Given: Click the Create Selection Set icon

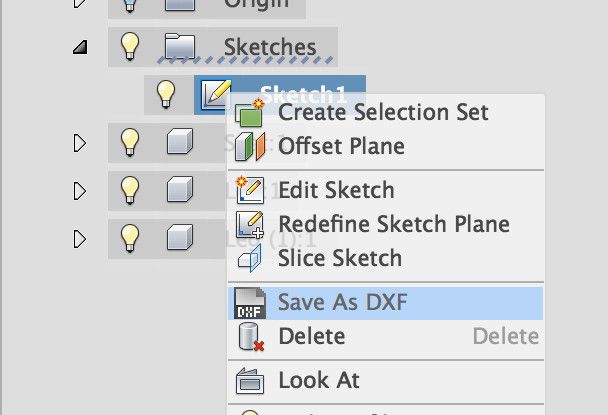Looking at the screenshot, I should click(x=249, y=113).
